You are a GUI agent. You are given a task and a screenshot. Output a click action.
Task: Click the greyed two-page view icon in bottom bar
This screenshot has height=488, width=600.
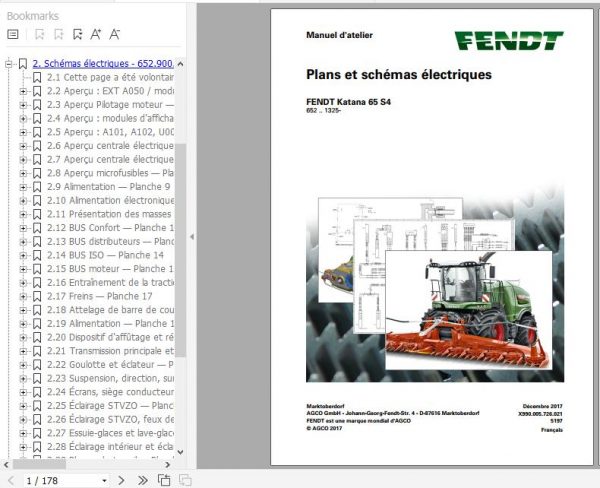[185, 480]
